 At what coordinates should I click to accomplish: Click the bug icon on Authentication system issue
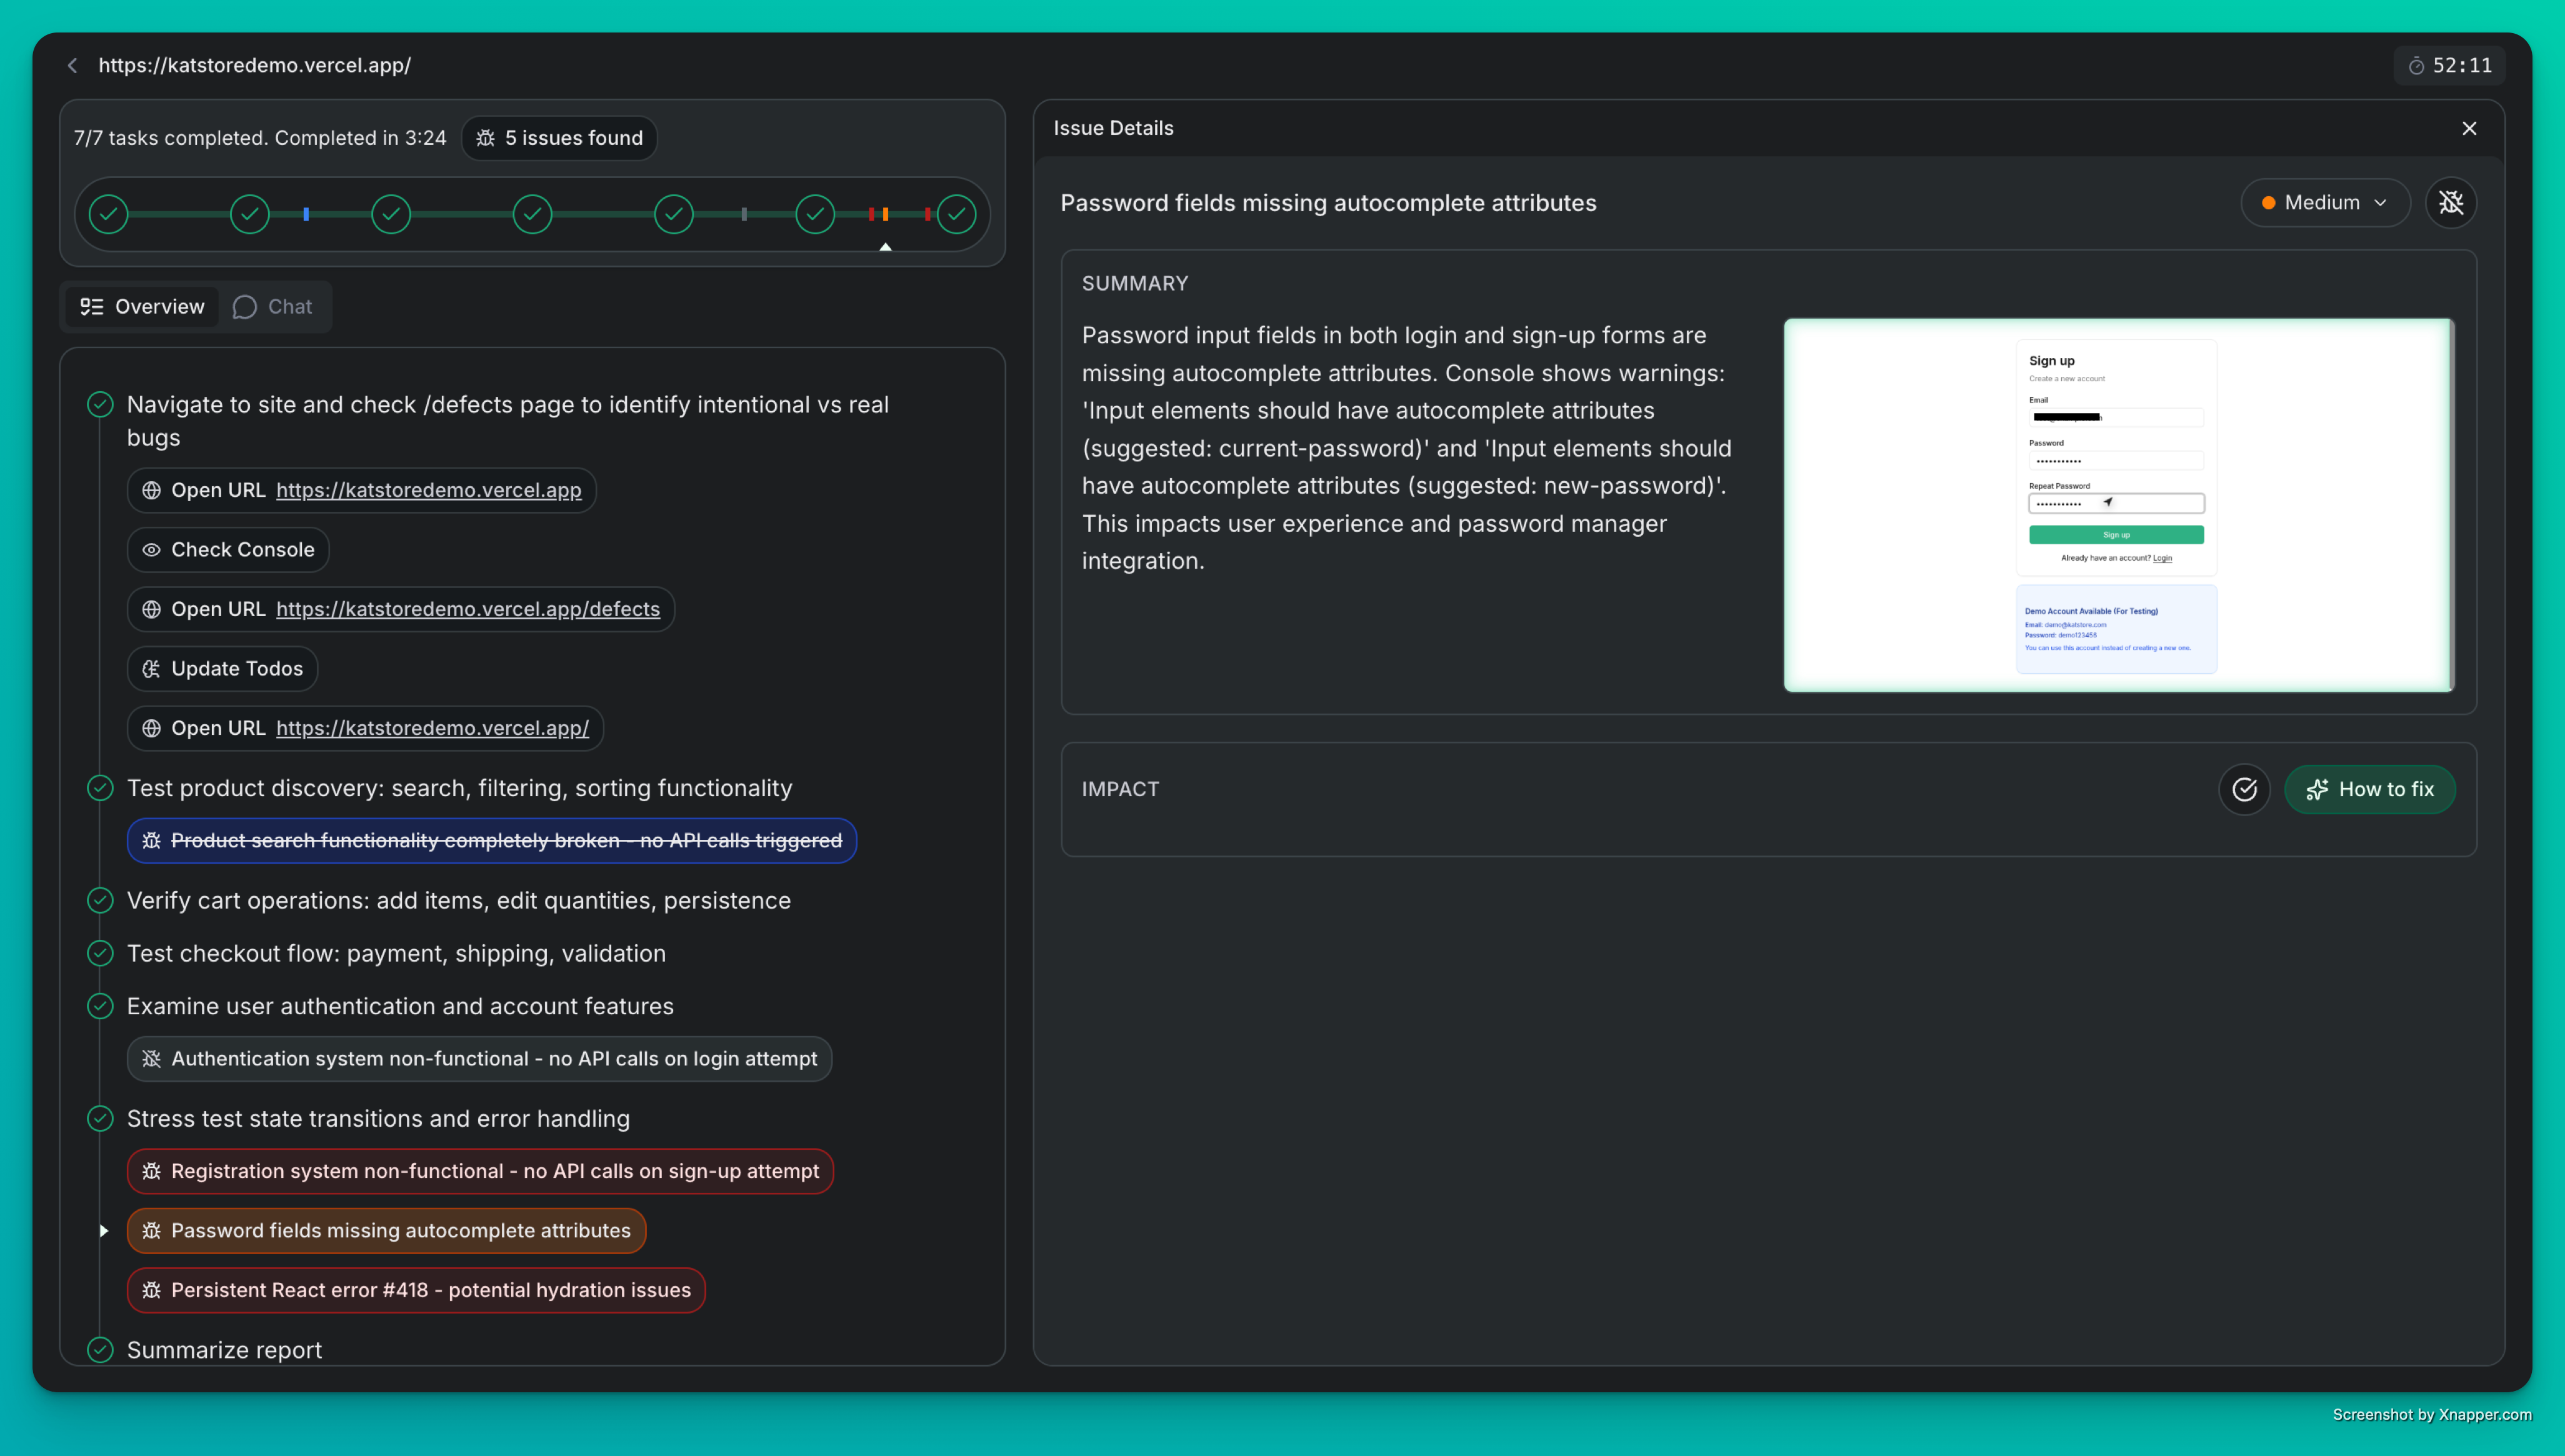152,1058
